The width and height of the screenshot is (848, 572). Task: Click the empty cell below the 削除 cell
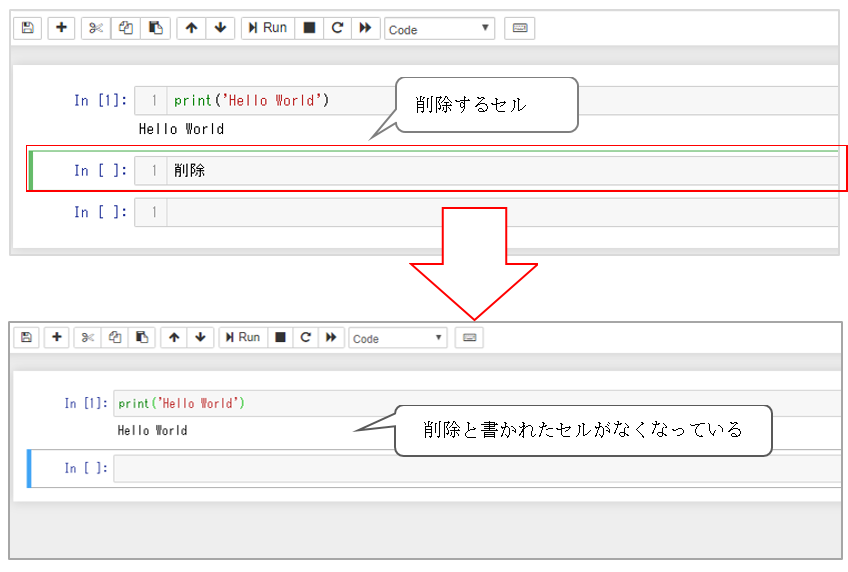coord(500,212)
